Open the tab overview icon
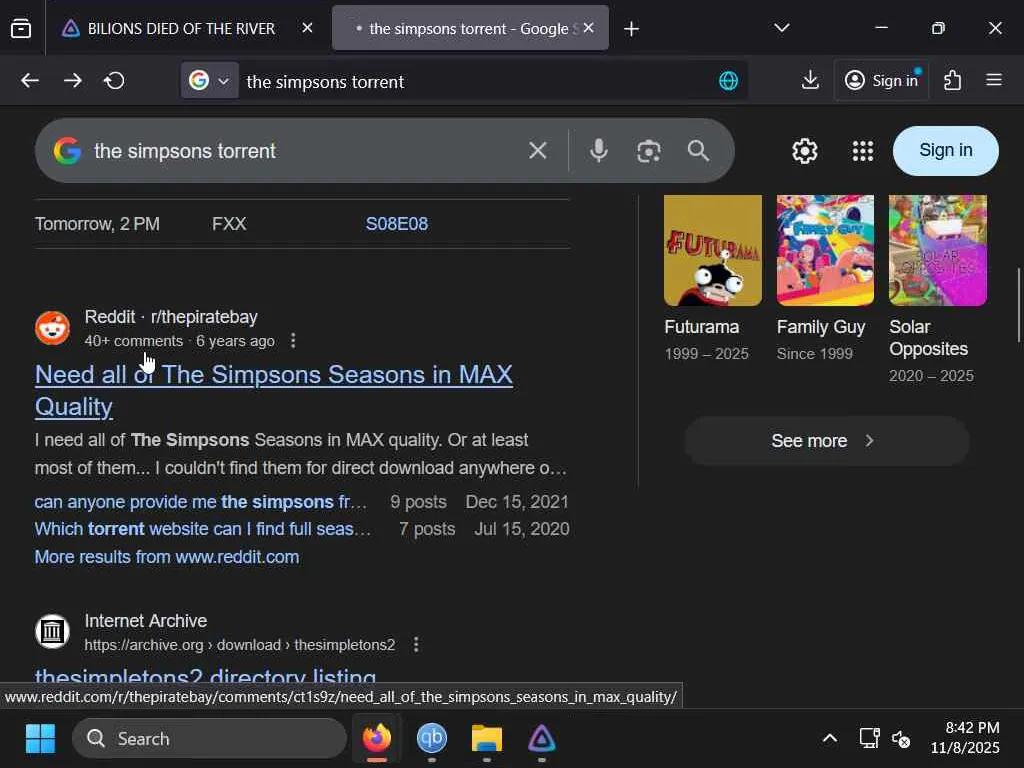 (x=21, y=28)
